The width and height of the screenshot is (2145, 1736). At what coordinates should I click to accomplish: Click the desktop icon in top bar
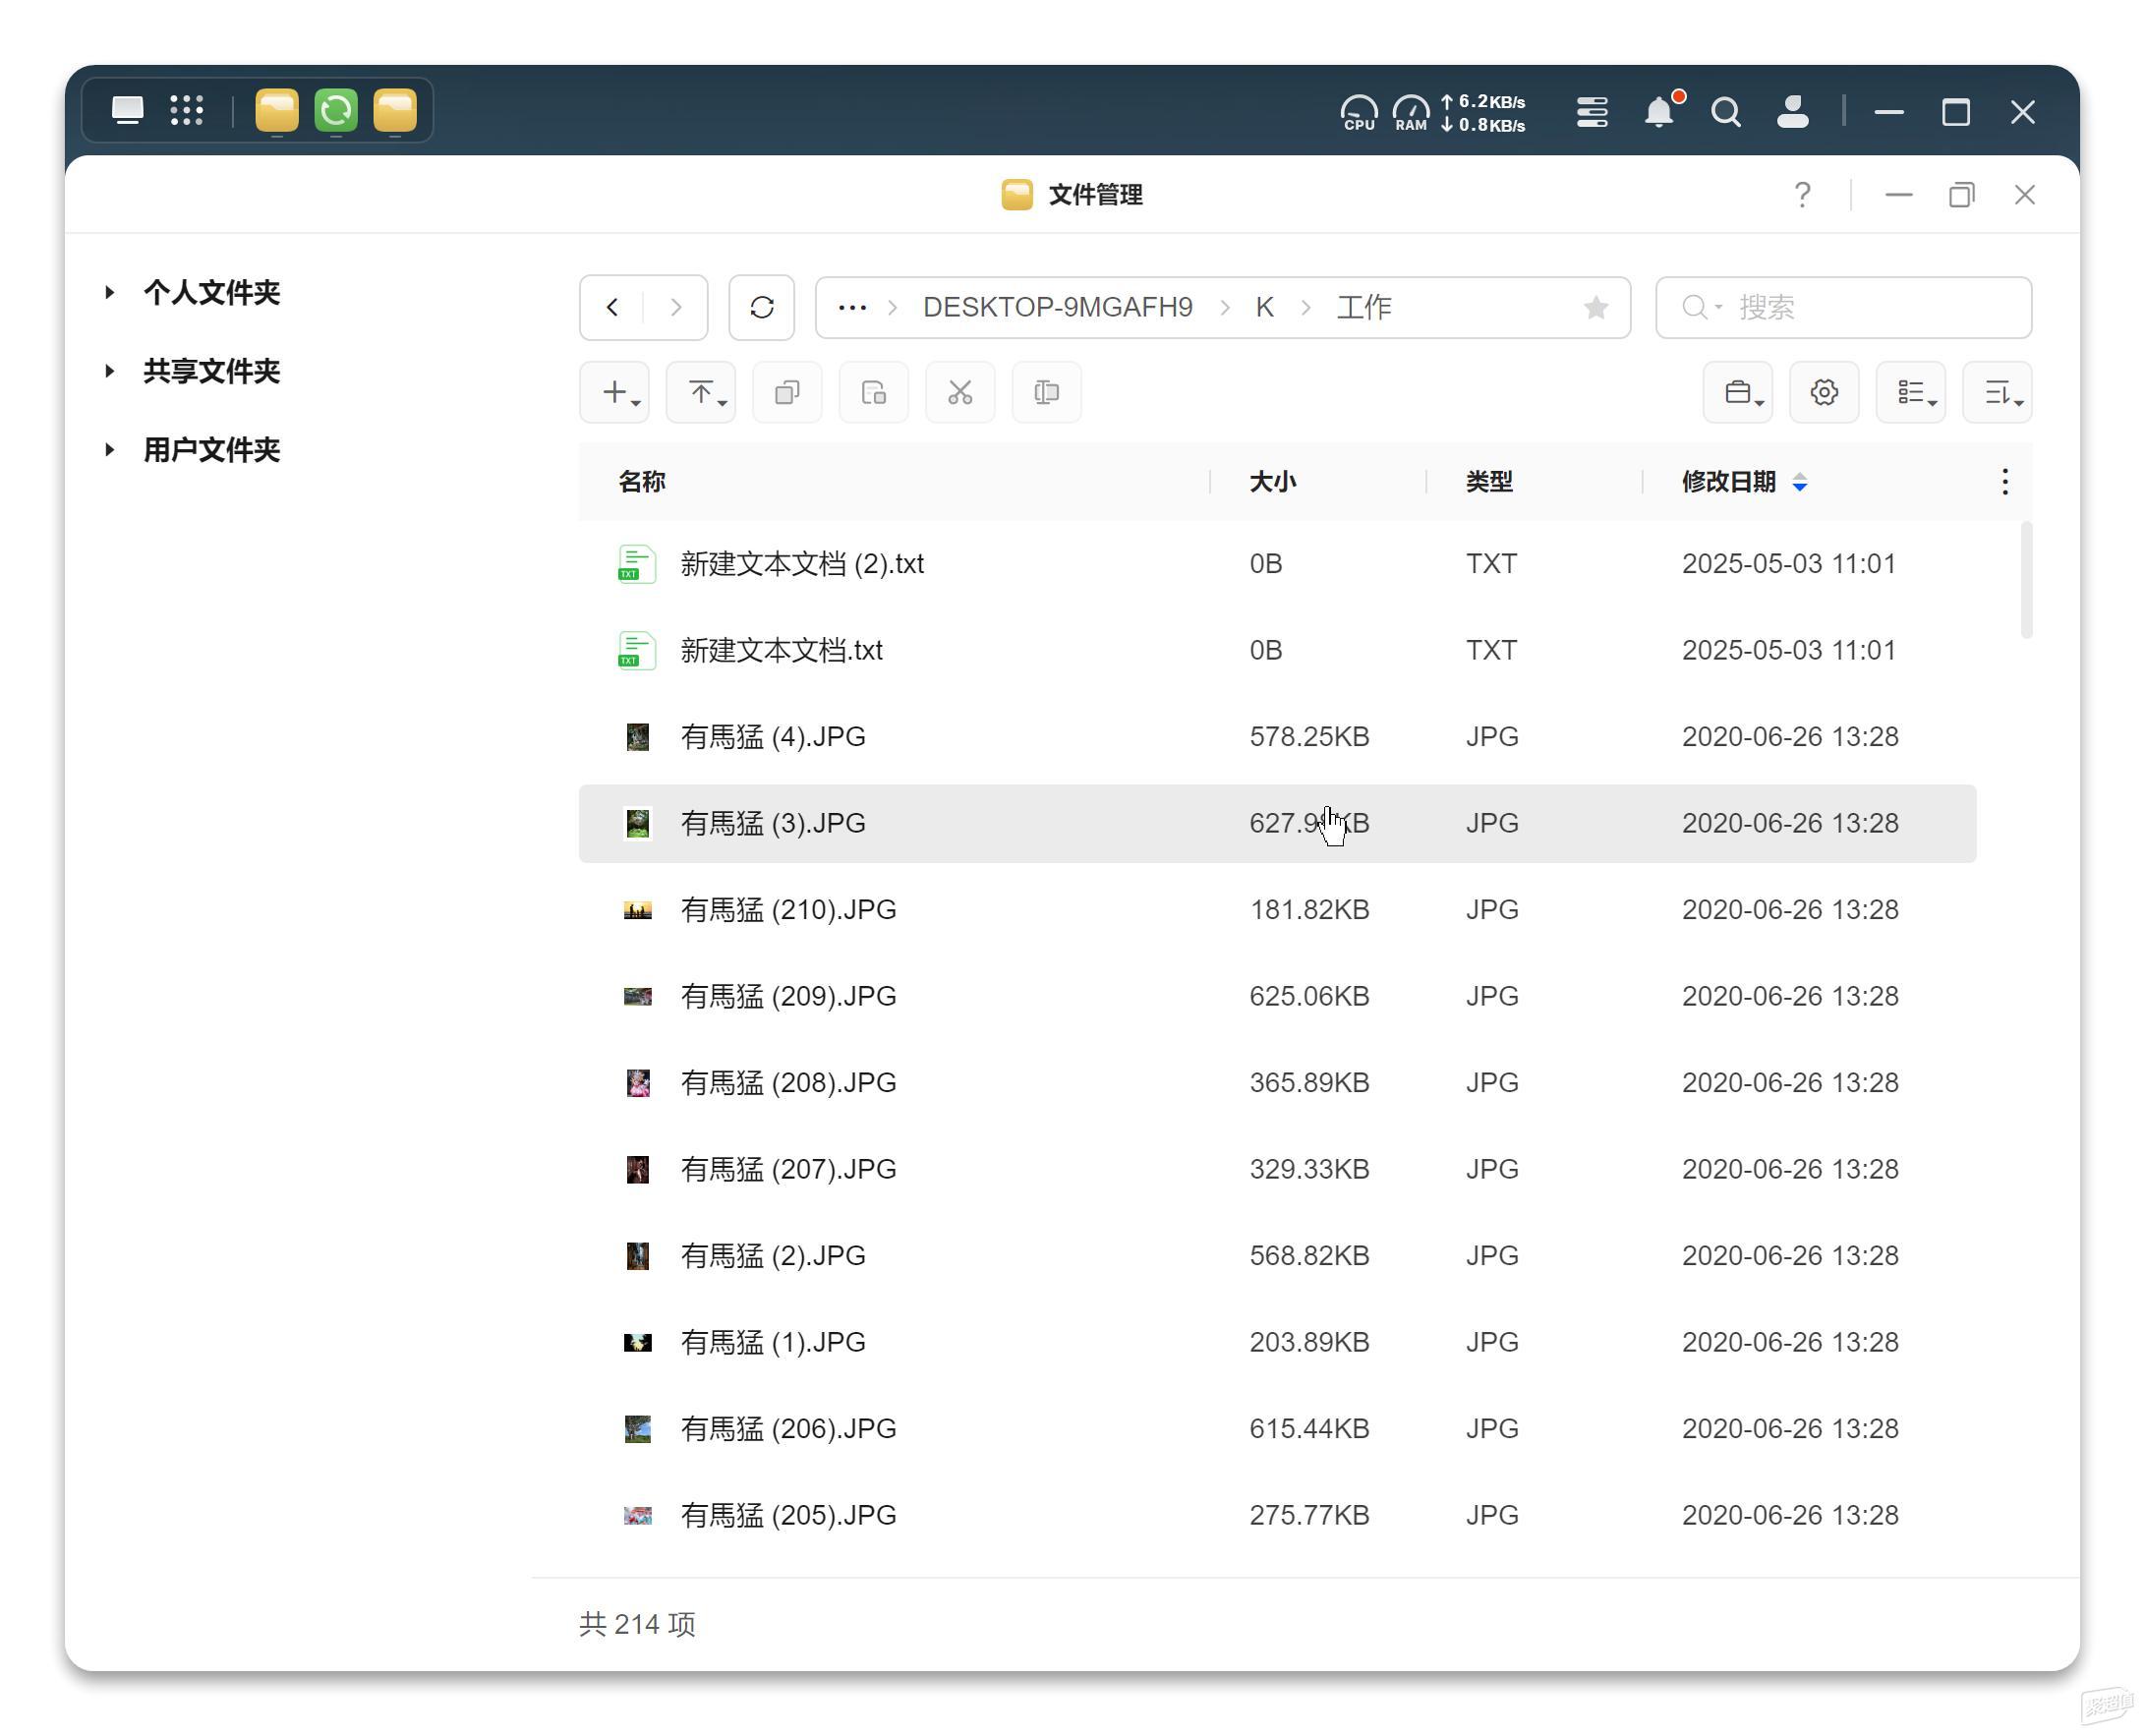[127, 110]
